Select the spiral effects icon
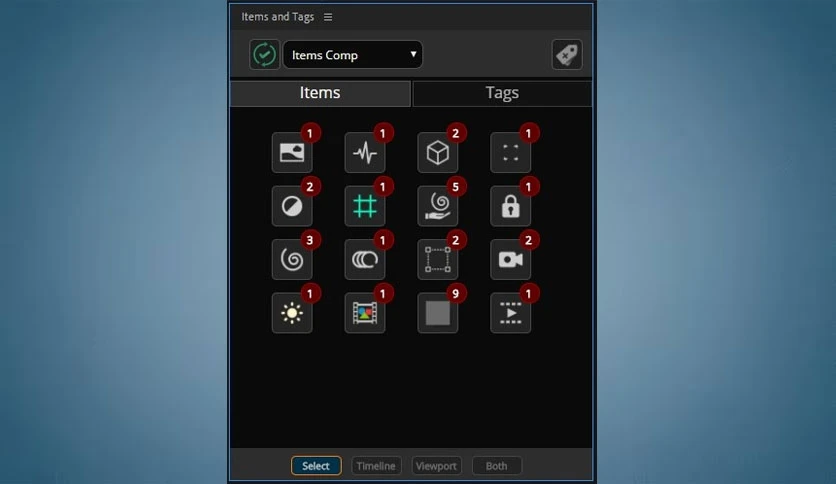 [x=292, y=260]
